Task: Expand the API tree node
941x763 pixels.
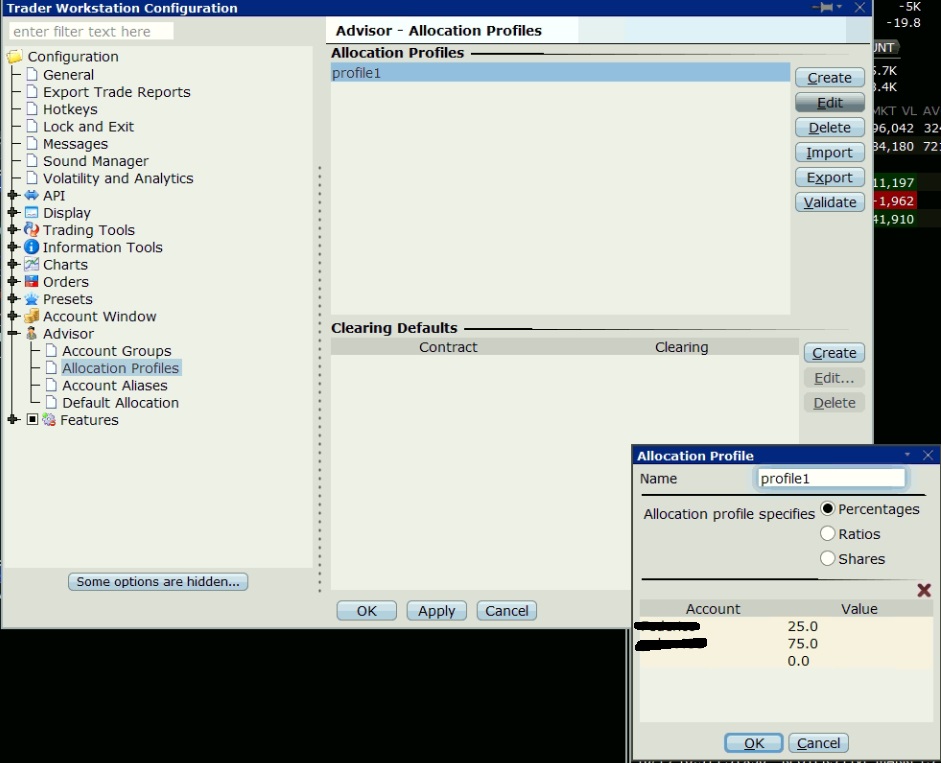Action: [13, 195]
